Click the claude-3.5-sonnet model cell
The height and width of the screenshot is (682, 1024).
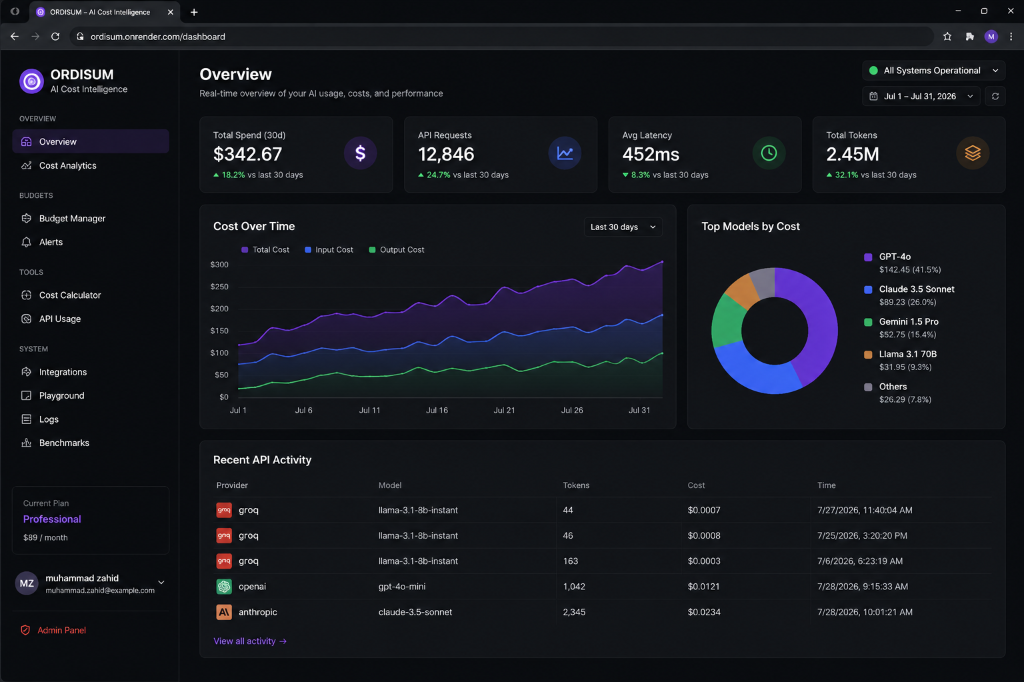coord(415,612)
